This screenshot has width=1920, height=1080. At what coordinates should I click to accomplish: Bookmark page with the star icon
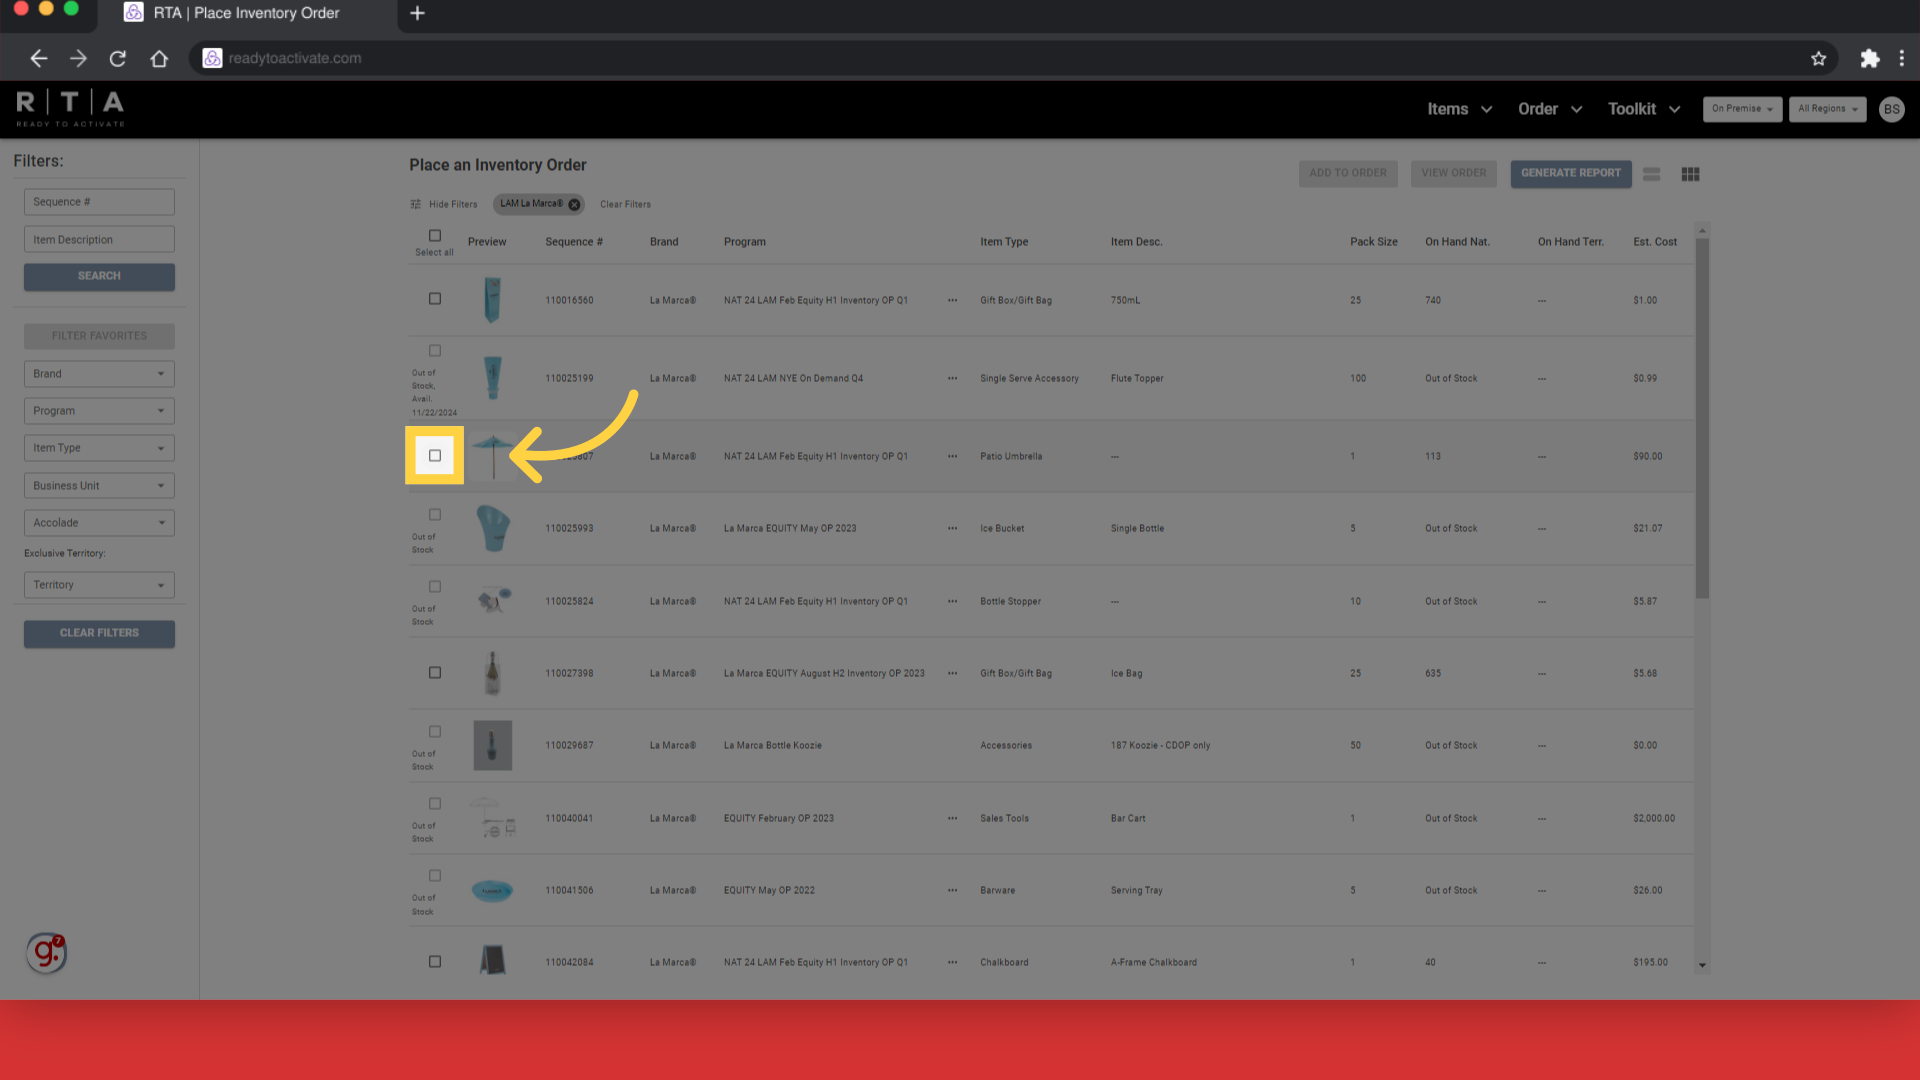(x=1818, y=58)
